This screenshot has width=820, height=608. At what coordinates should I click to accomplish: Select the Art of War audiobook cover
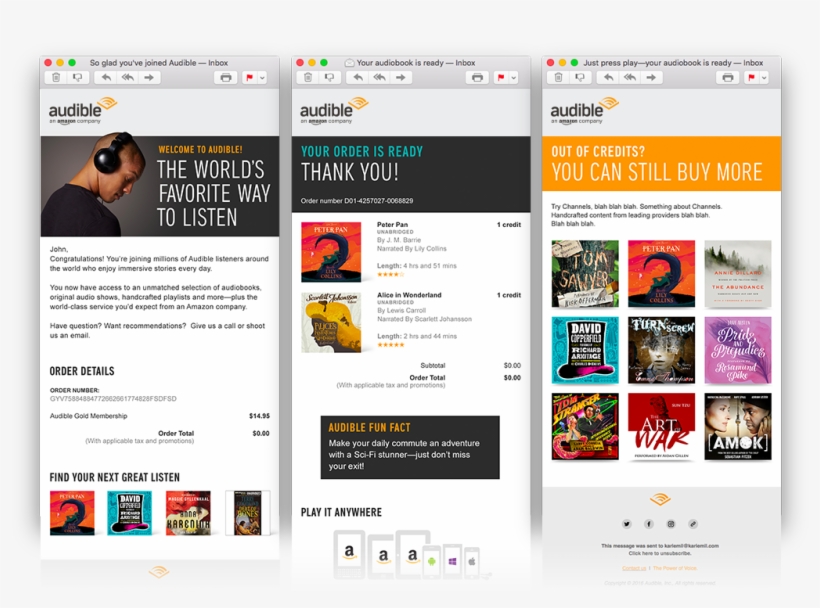pyautogui.click(x=662, y=427)
